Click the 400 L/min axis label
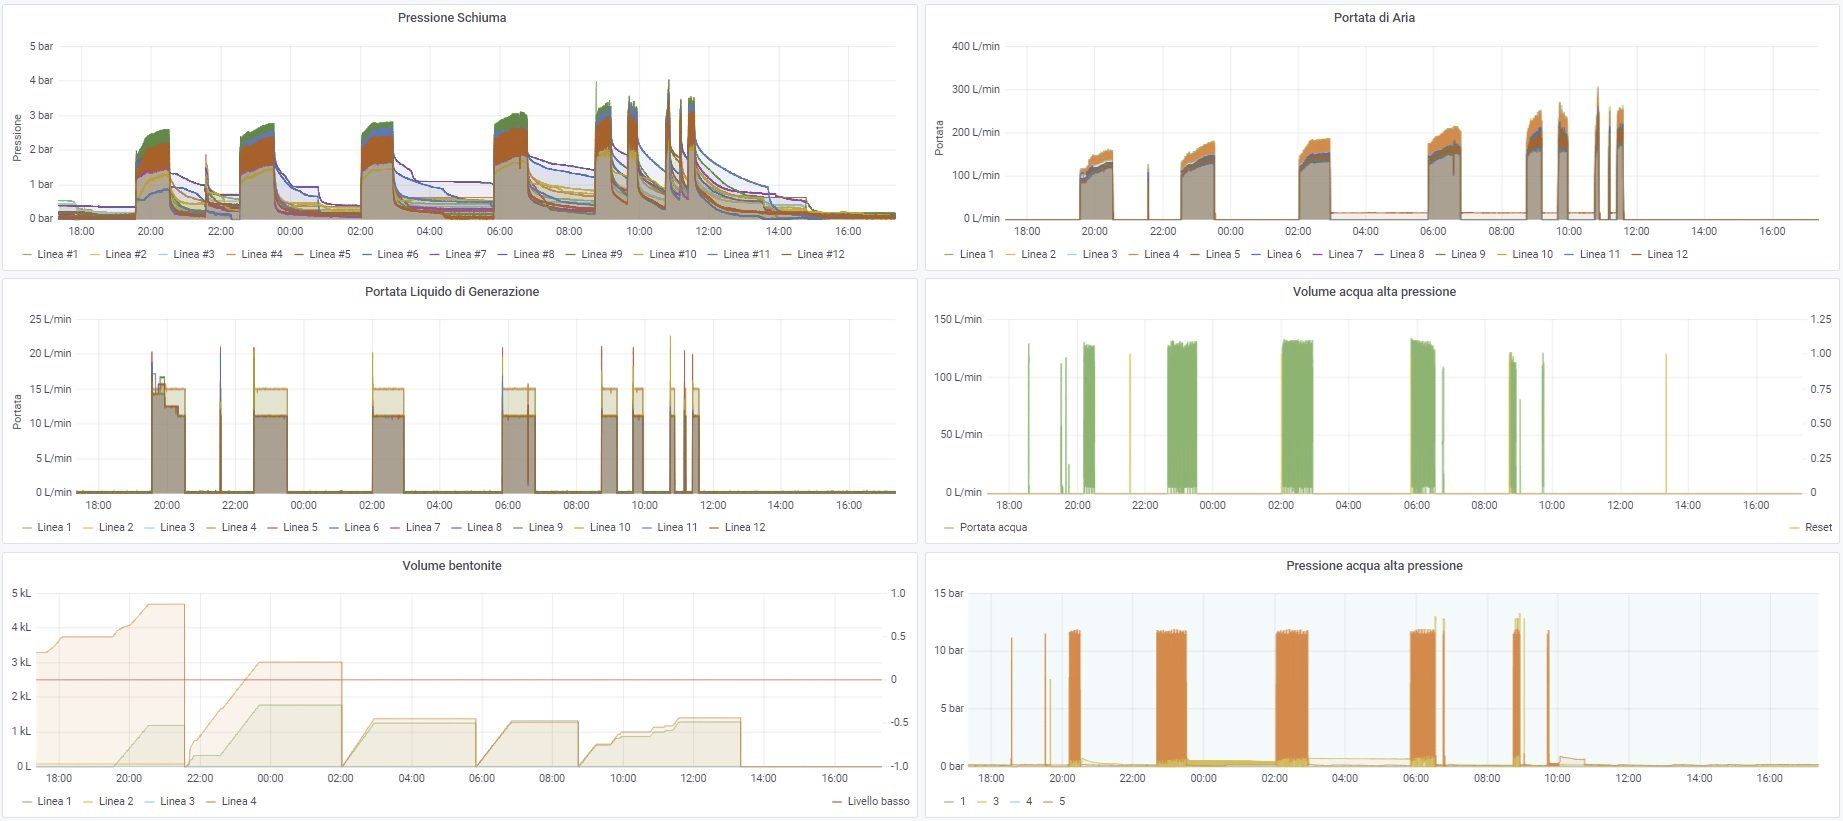Image resolution: width=1843 pixels, height=821 pixels. [x=976, y=46]
